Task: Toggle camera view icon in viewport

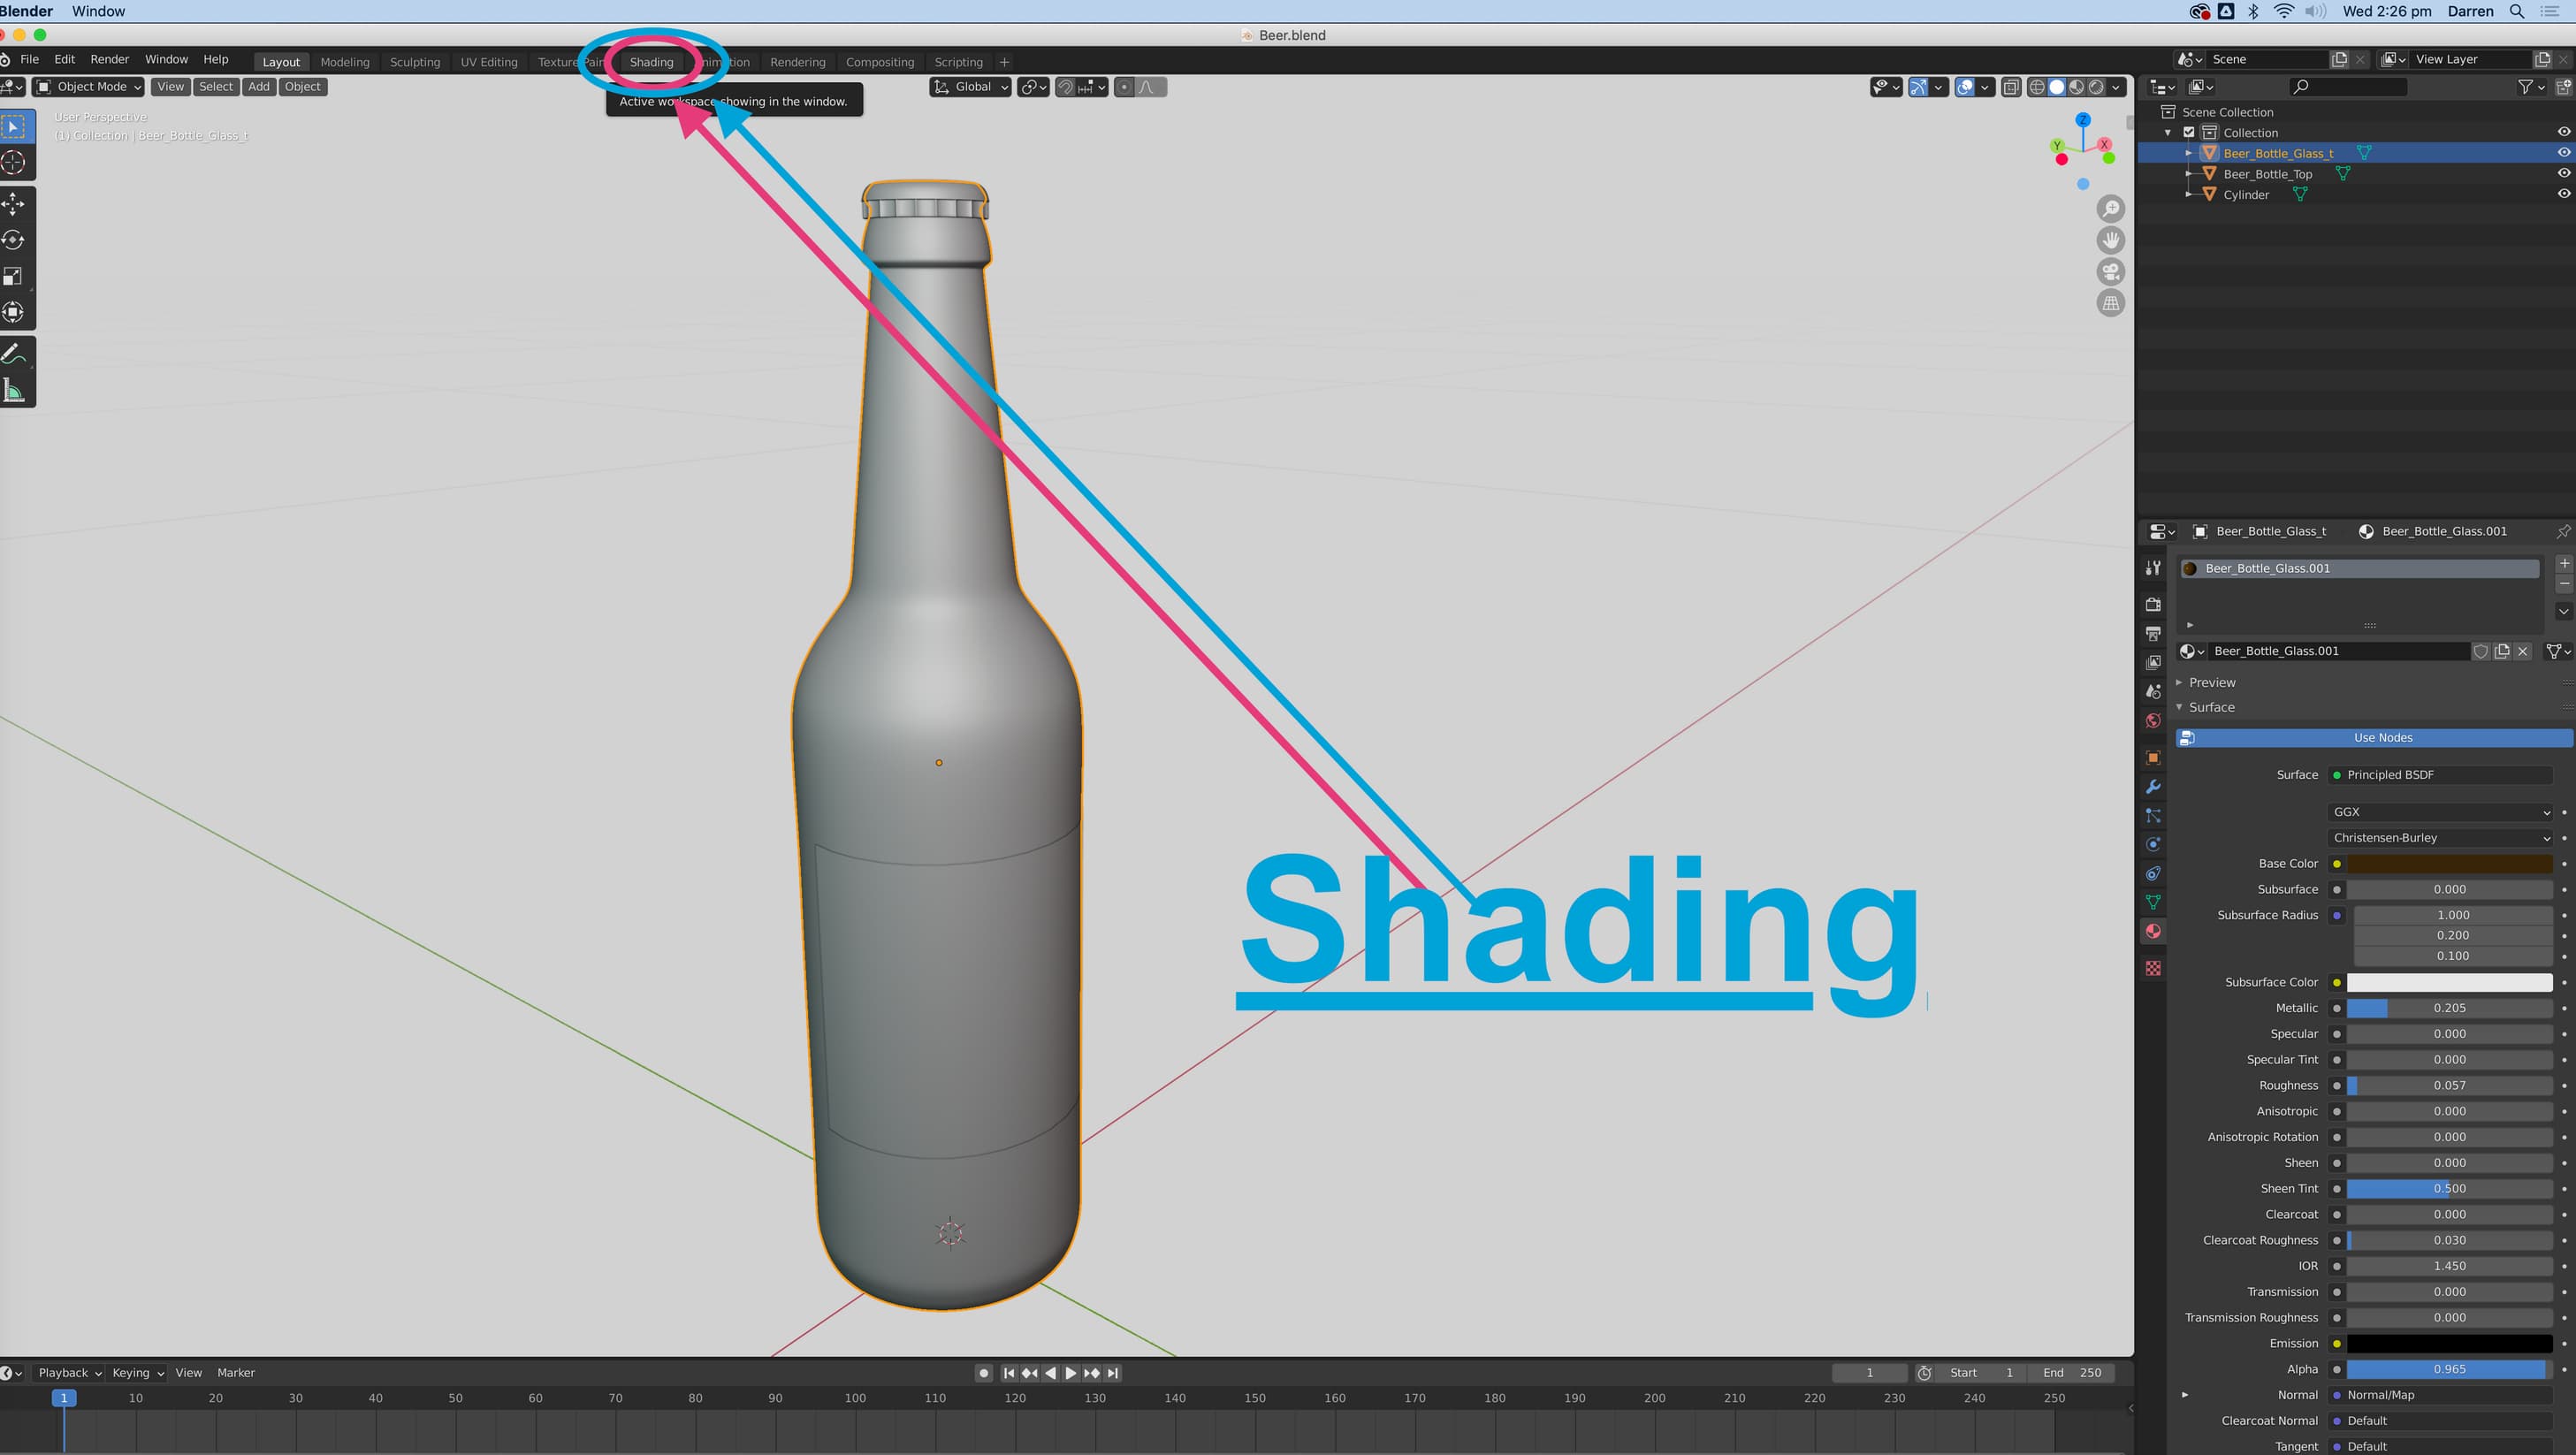Action: click(2110, 272)
